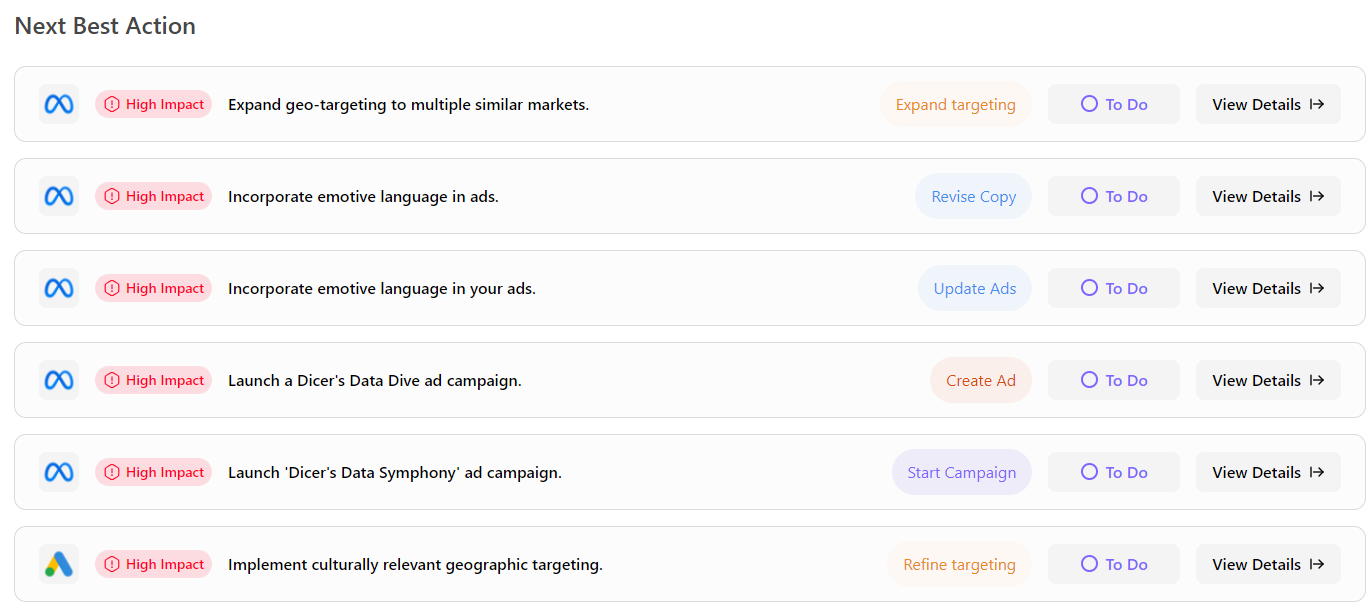This screenshot has width=1366, height=604.
Task: Click Meta icon beside Data Dive campaign
Action: coord(59,380)
